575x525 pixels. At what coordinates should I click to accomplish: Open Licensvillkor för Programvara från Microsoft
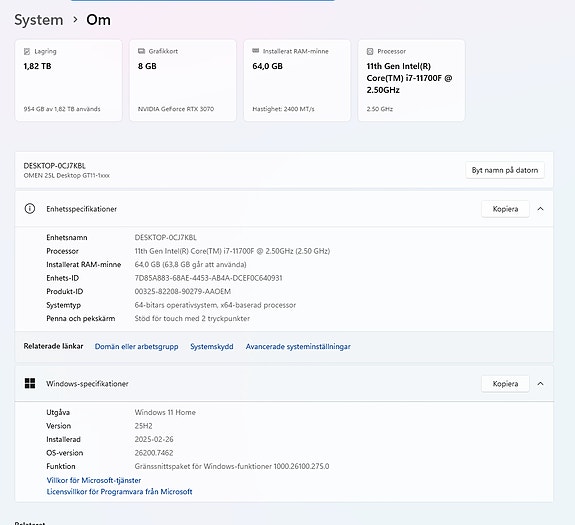(120, 492)
